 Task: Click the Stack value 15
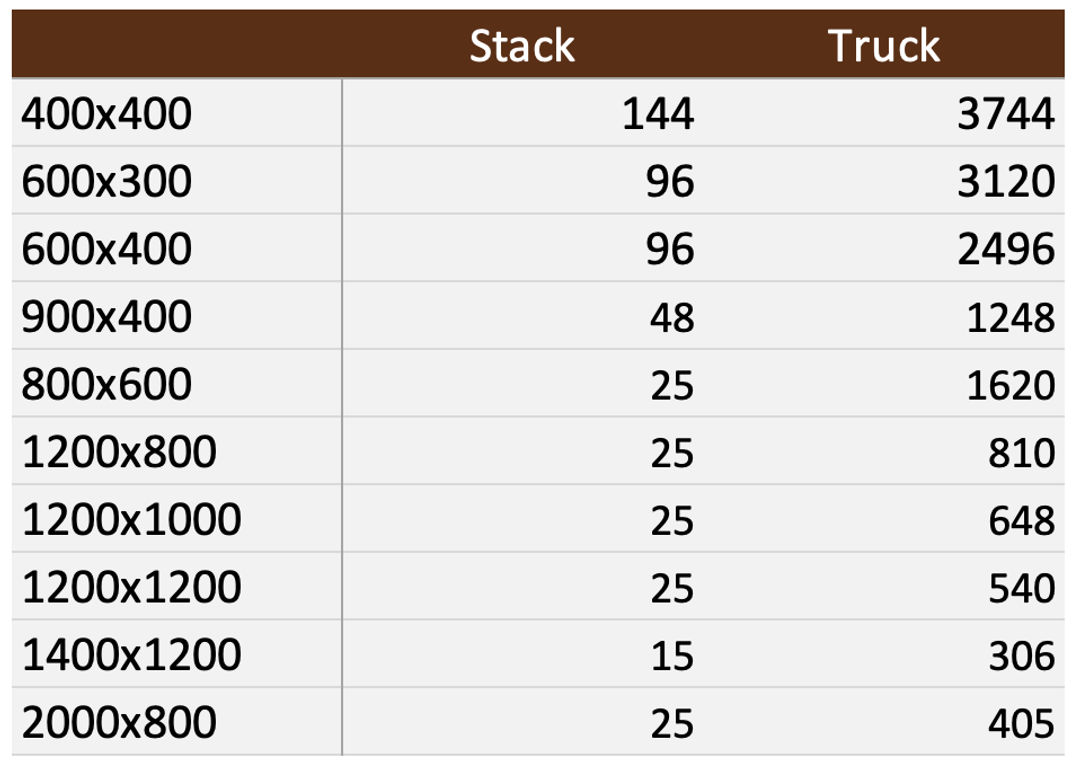point(671,656)
